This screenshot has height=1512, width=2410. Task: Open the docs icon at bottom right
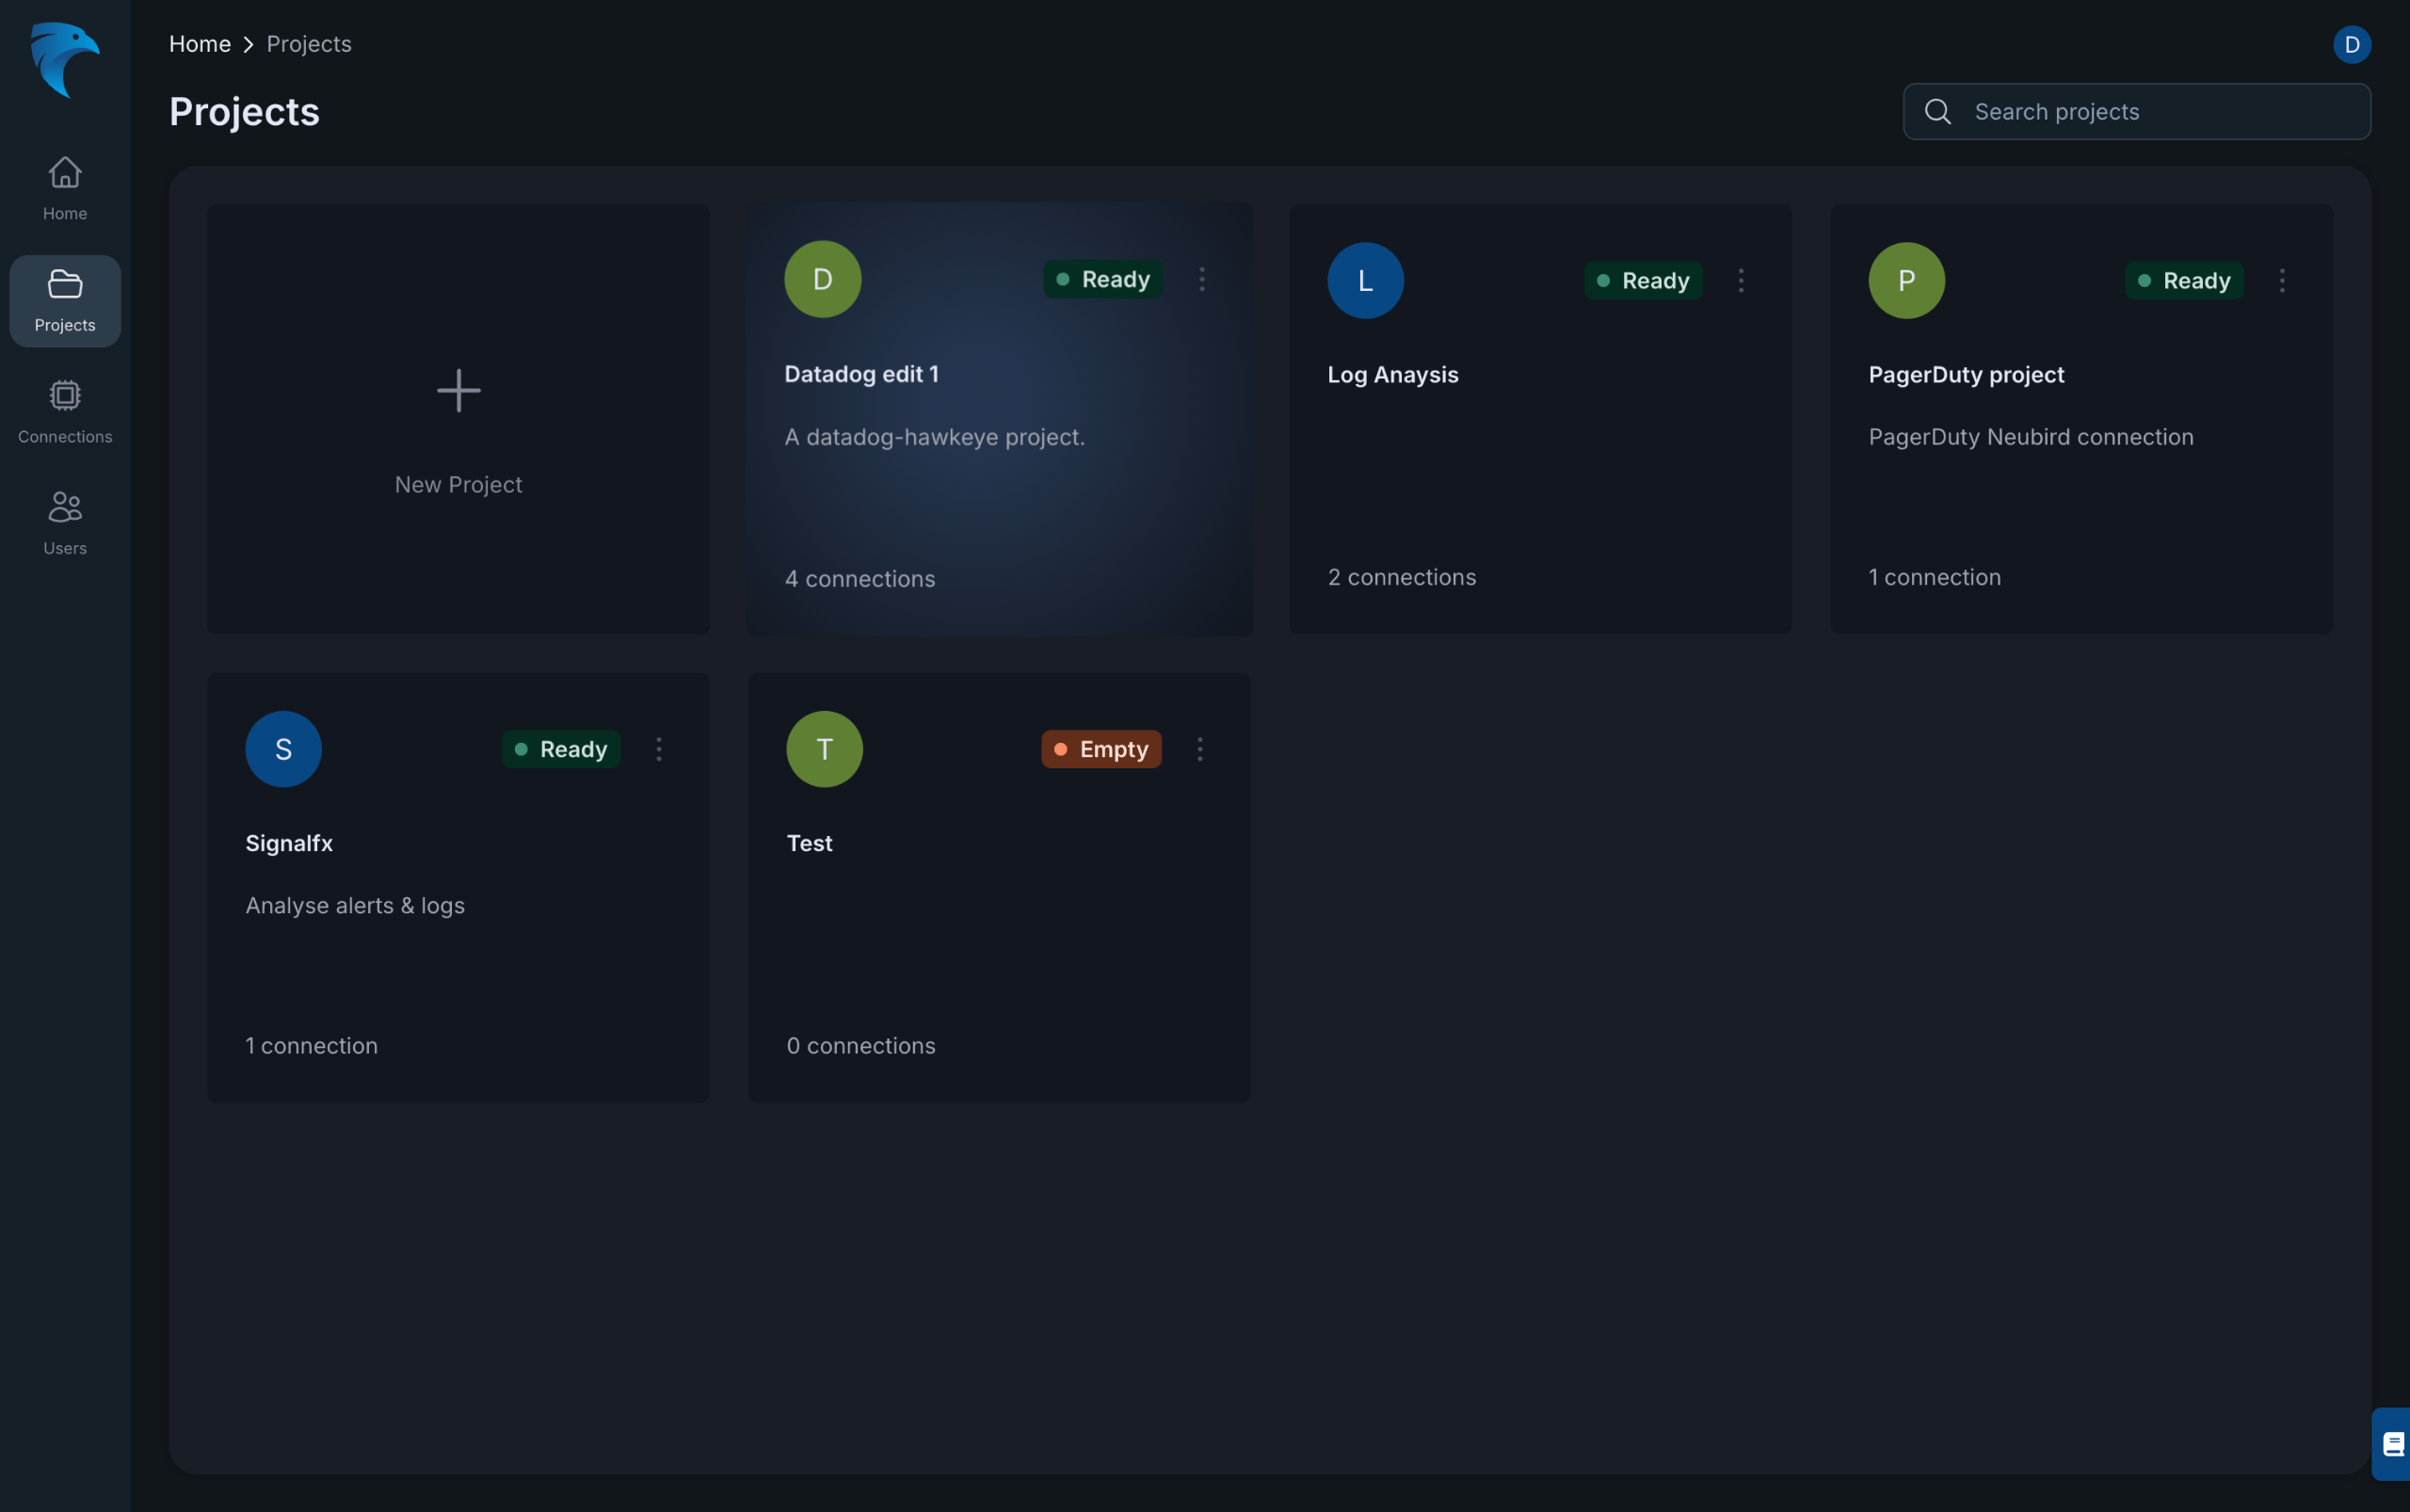click(2393, 1444)
